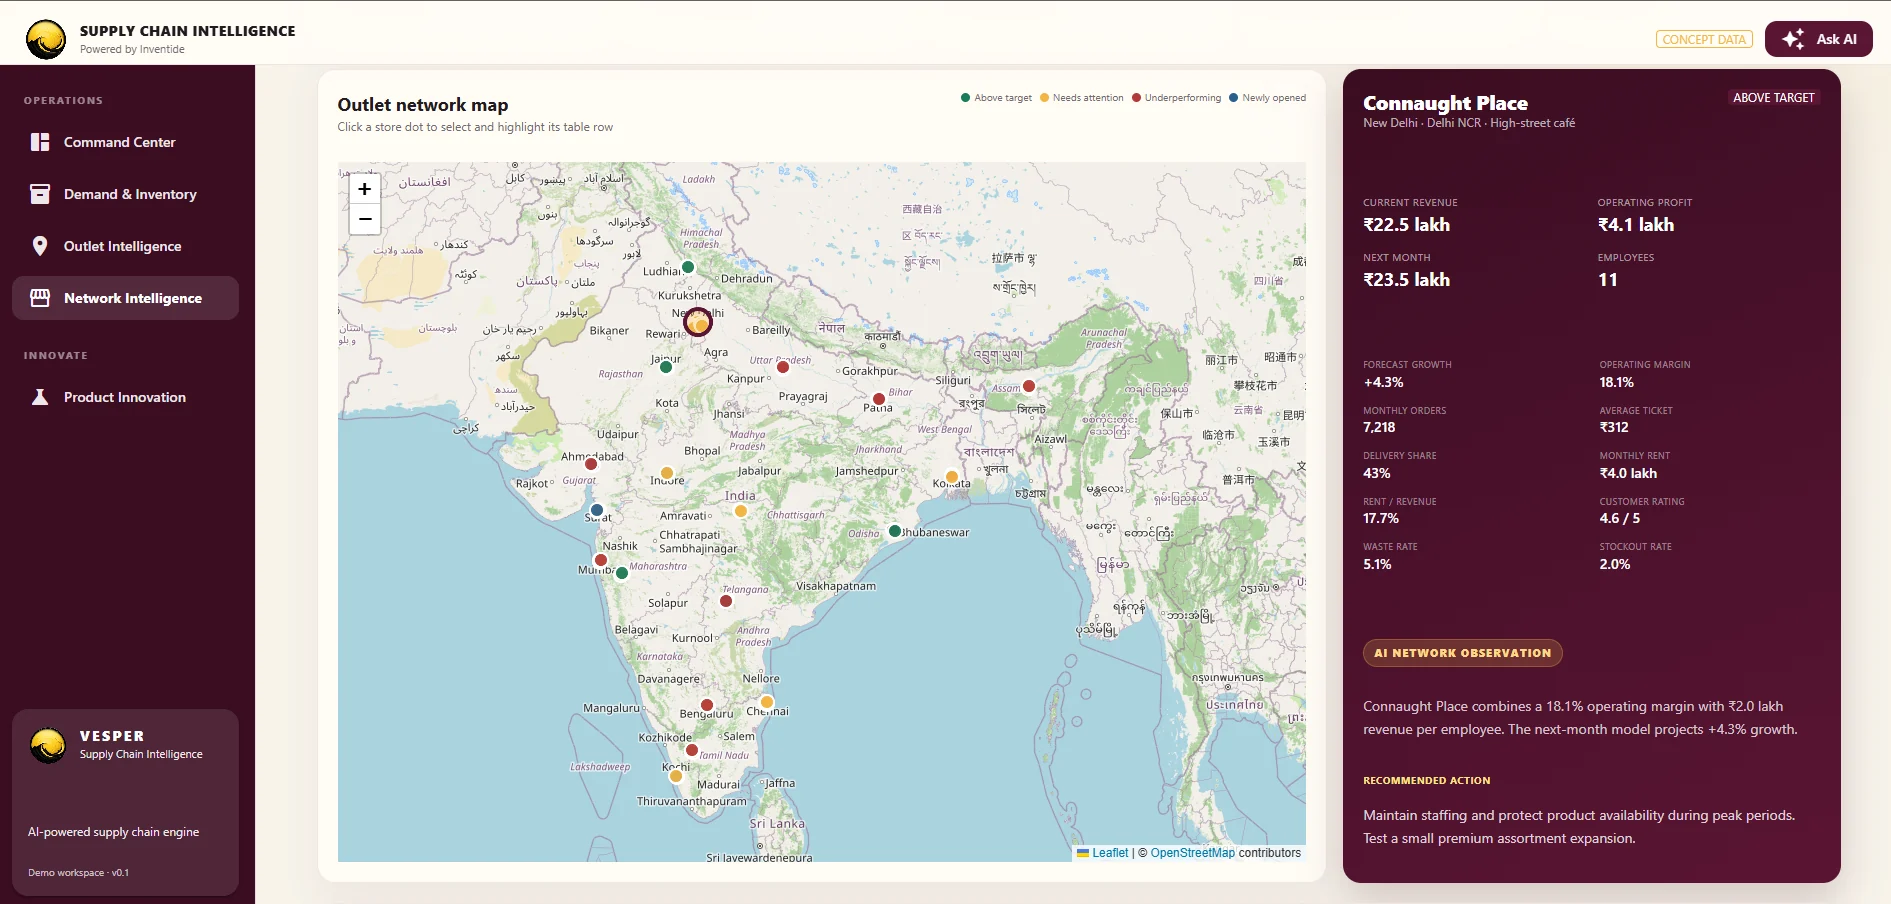Click the forecast growth value +4.3%
Viewport: 1891px width, 904px height.
click(1383, 382)
